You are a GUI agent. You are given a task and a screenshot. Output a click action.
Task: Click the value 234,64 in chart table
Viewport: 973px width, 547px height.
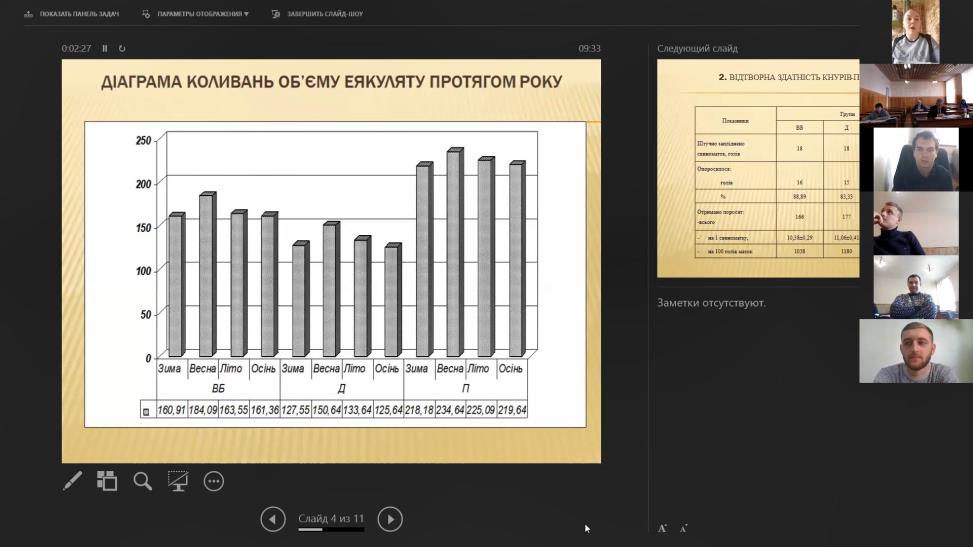(450, 410)
